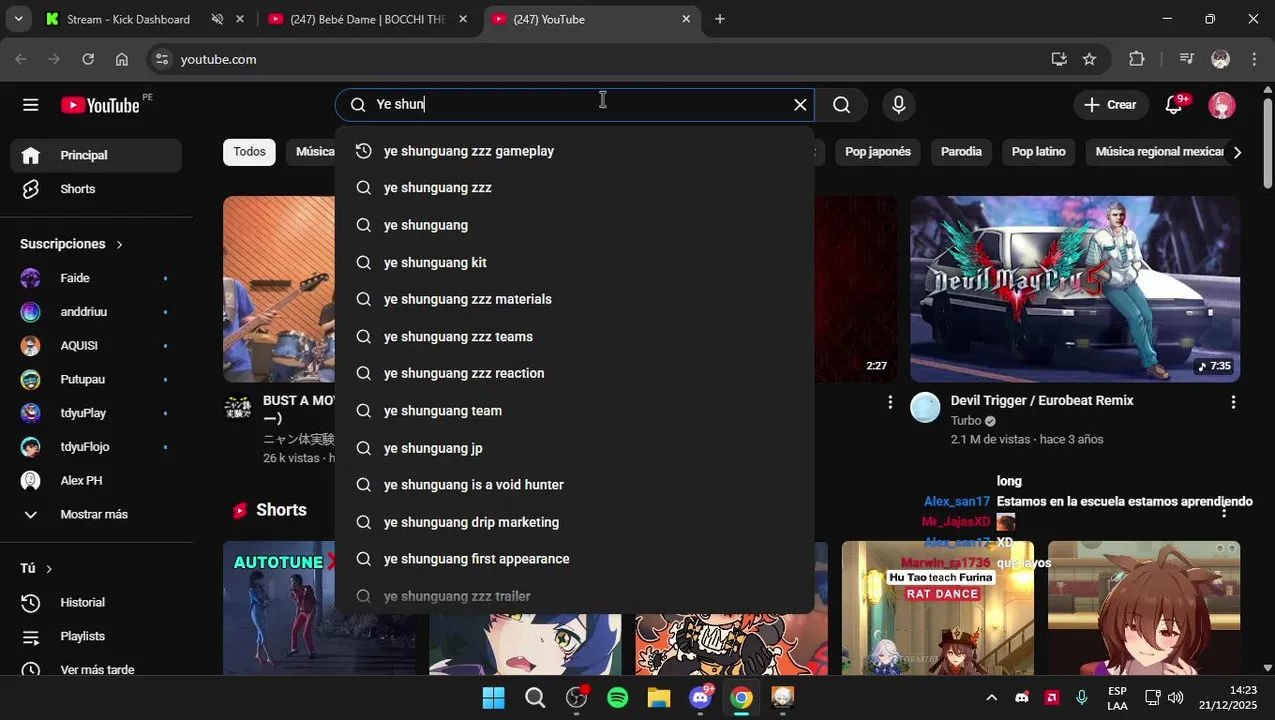Unmute the Kick Dashboard tab
Screen dimensions: 1275x720
217,19
